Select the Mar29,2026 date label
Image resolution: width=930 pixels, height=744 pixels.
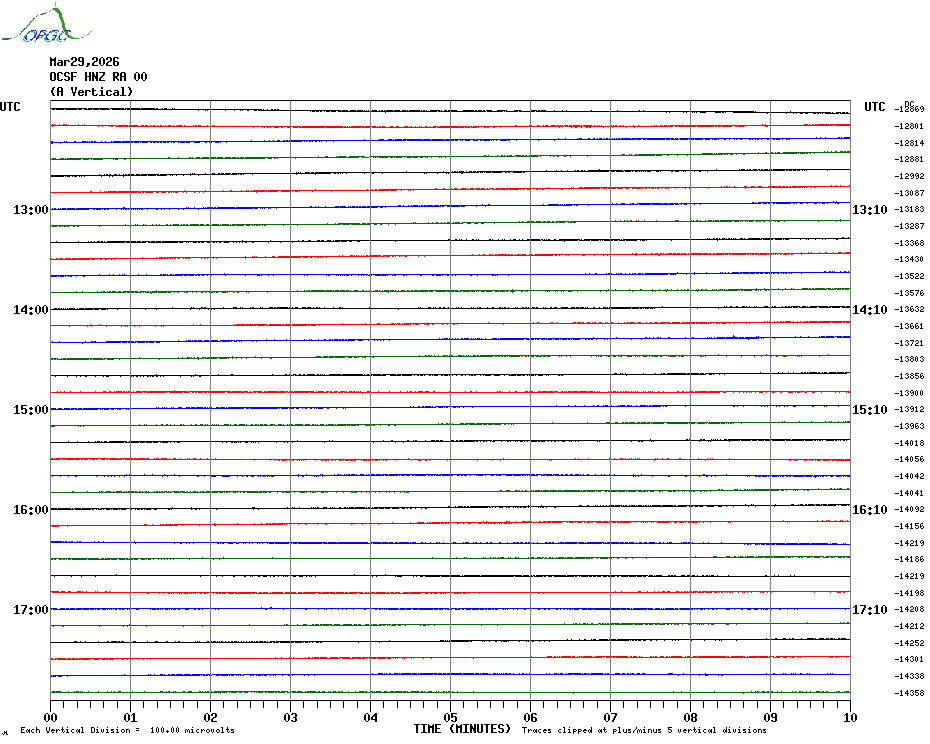coord(84,62)
